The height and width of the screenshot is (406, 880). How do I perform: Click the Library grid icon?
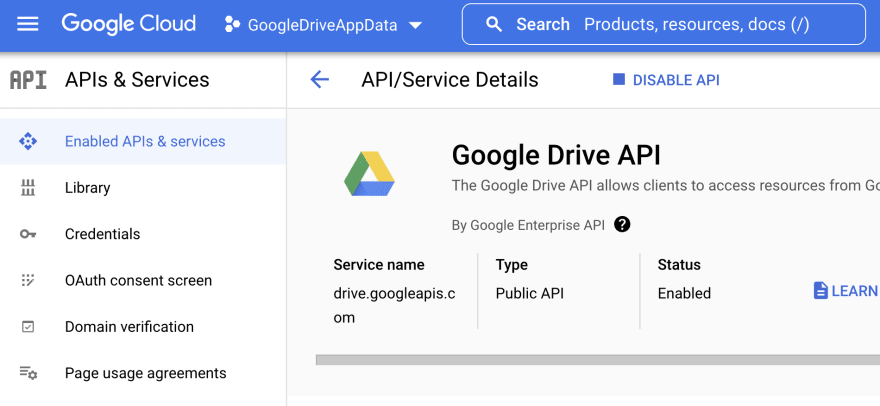point(28,188)
